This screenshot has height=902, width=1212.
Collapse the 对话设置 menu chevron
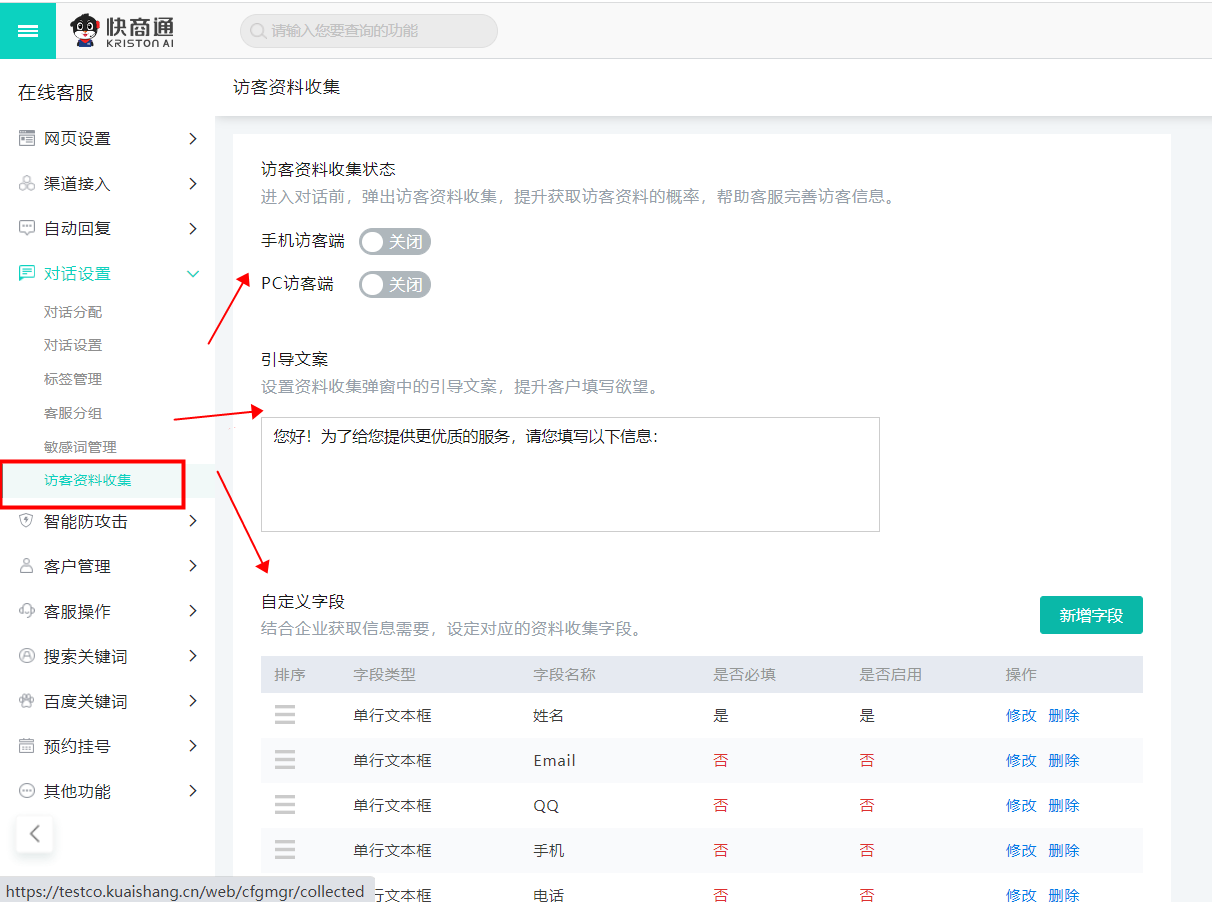(x=193, y=274)
